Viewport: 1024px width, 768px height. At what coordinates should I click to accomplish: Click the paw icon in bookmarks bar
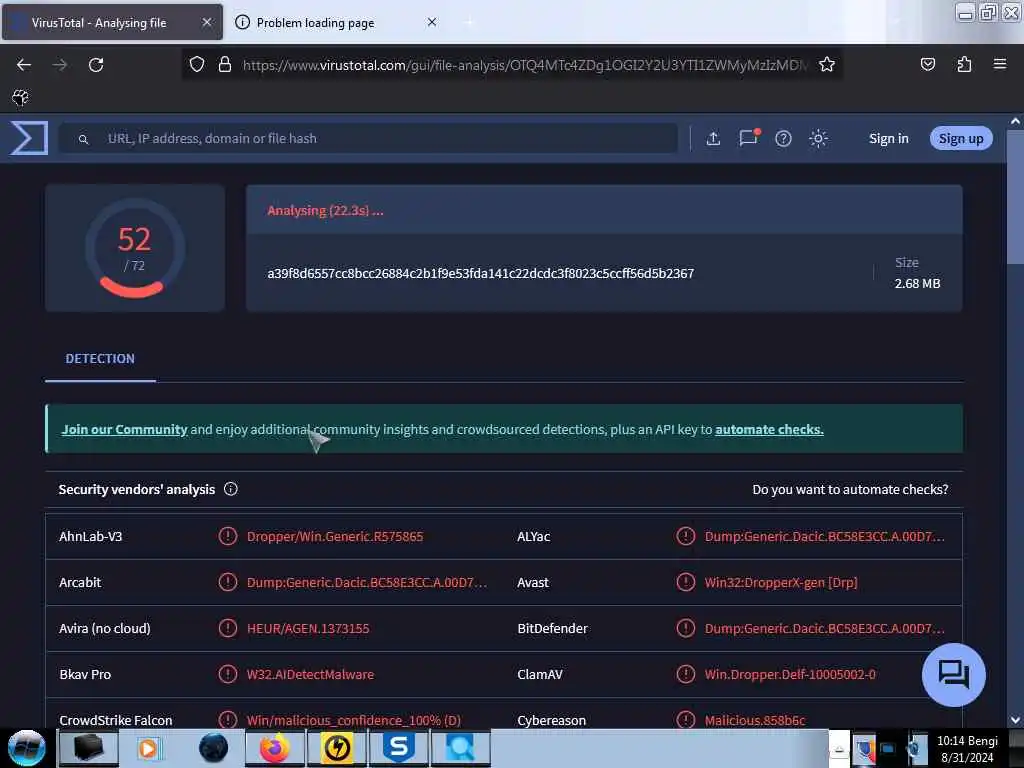tap(20, 97)
